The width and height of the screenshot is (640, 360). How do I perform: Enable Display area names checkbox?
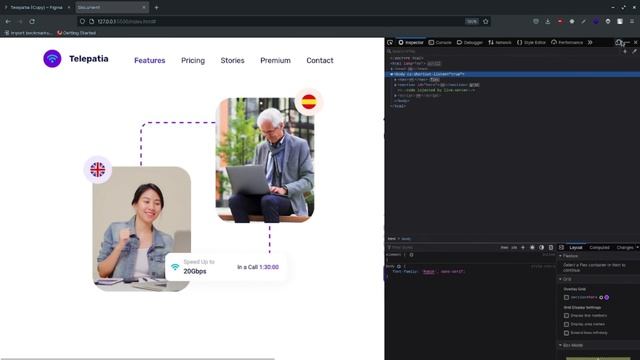566,324
